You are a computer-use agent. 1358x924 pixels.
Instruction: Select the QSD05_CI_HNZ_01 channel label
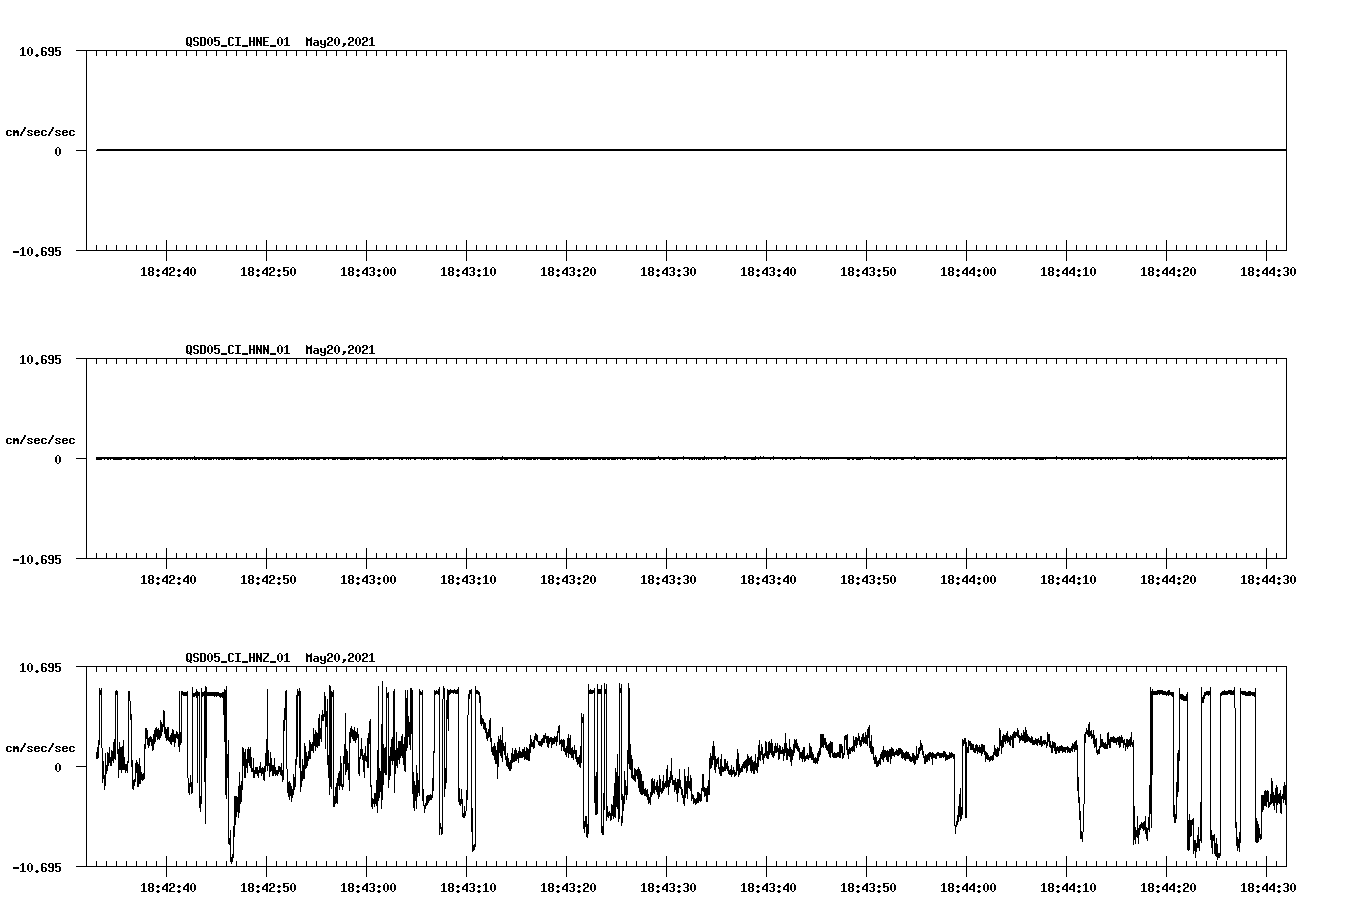click(x=240, y=658)
